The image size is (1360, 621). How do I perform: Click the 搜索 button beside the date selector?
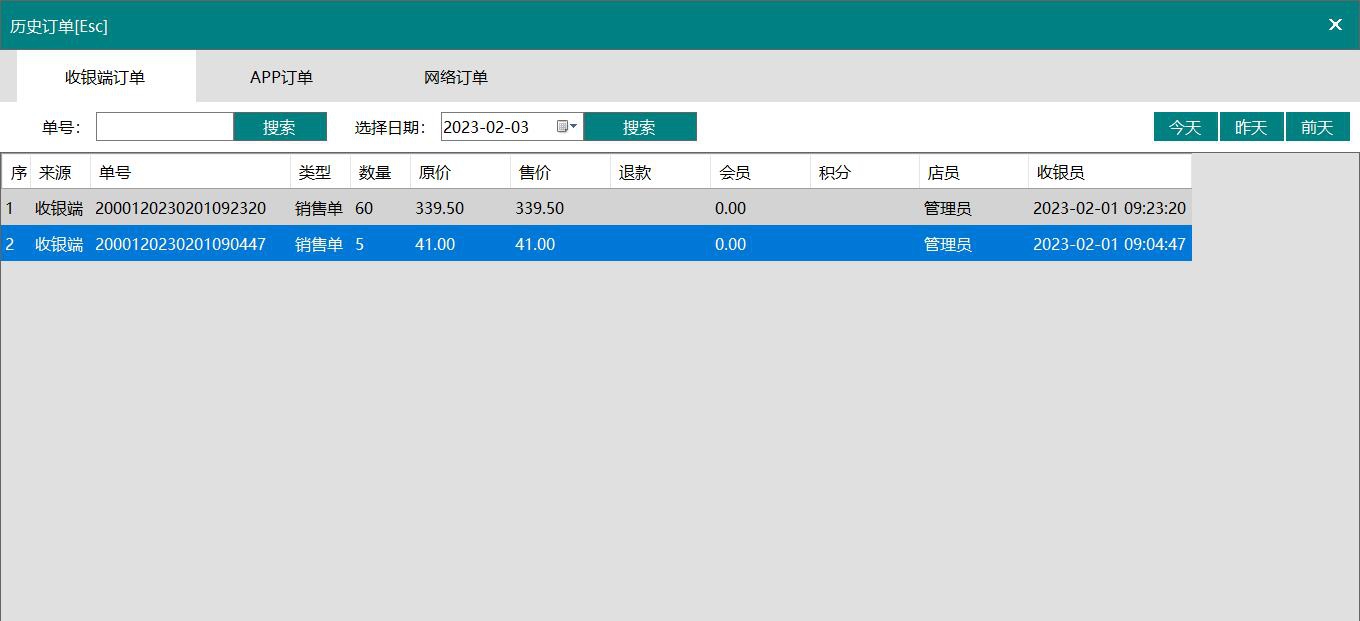[x=640, y=126]
